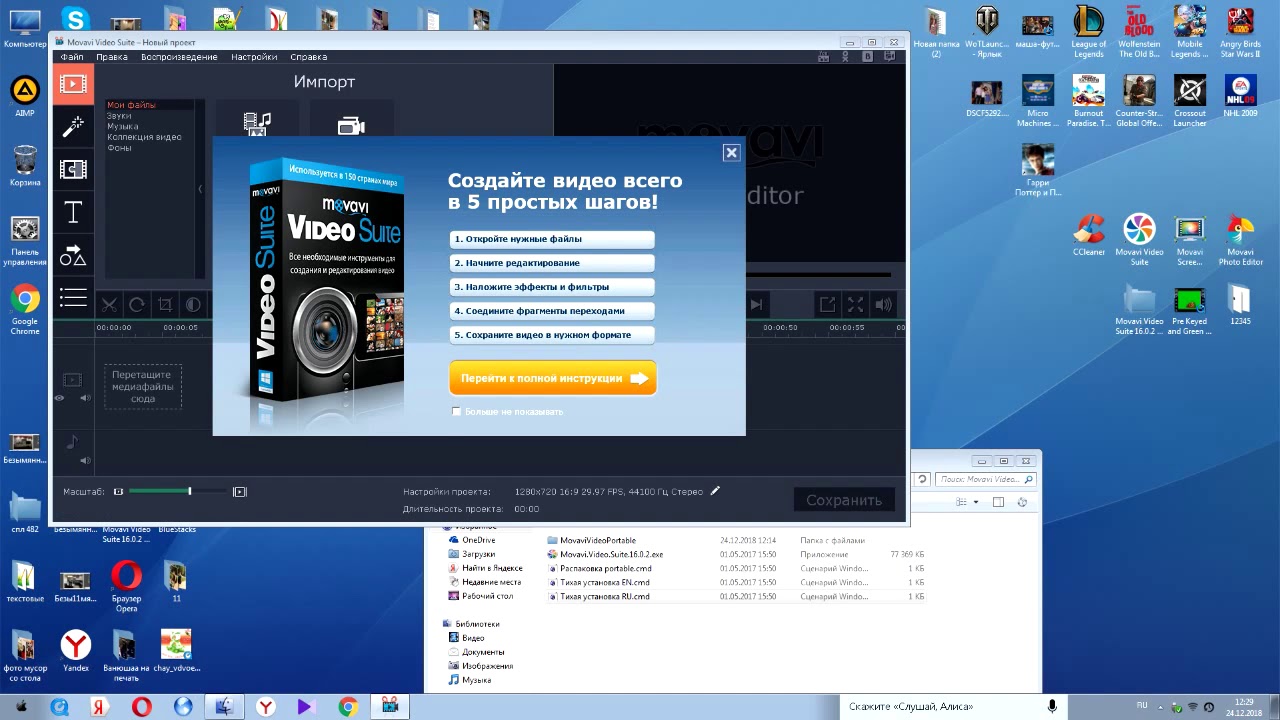The width and height of the screenshot is (1280, 720).
Task: Adjust the Масштаб timeline zoom slider
Action: pos(178,492)
